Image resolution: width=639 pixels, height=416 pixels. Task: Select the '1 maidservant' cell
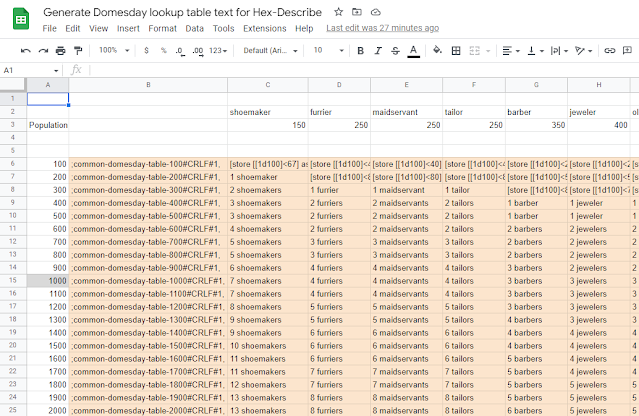(x=406, y=190)
